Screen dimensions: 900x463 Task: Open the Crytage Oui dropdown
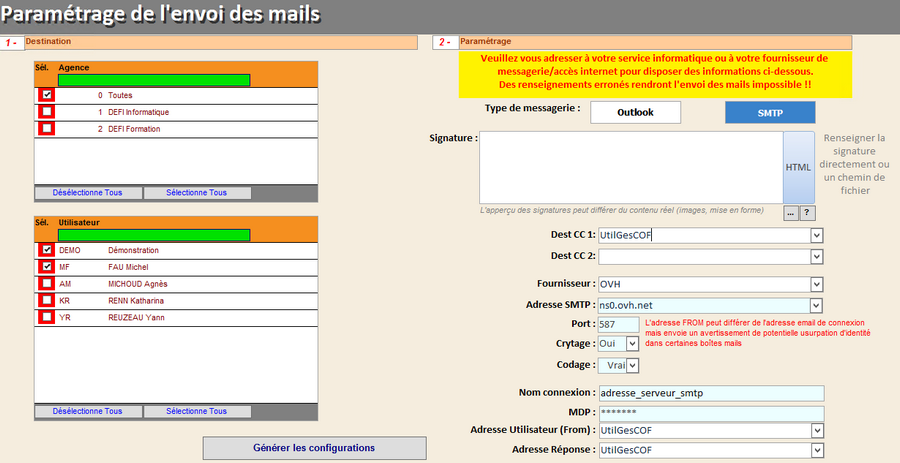(x=632, y=344)
